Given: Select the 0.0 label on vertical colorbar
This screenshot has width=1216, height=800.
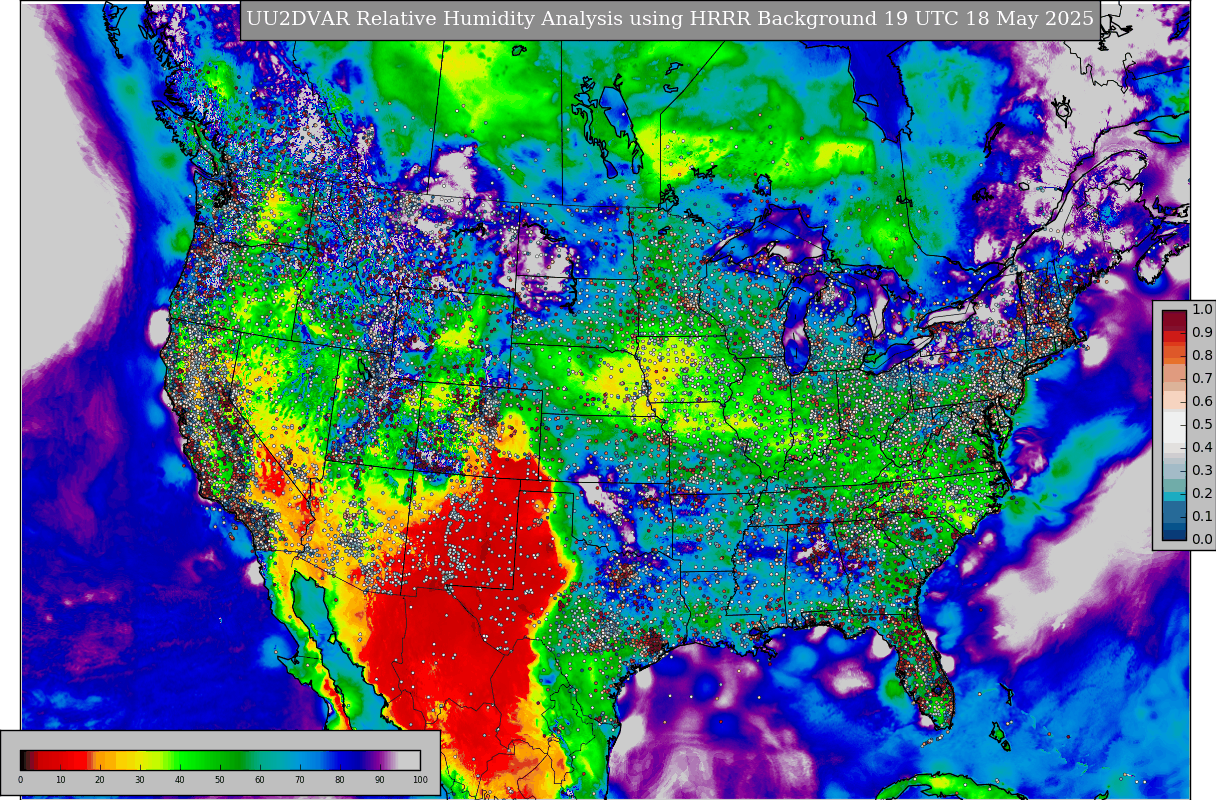Looking at the screenshot, I should click(x=1202, y=540).
